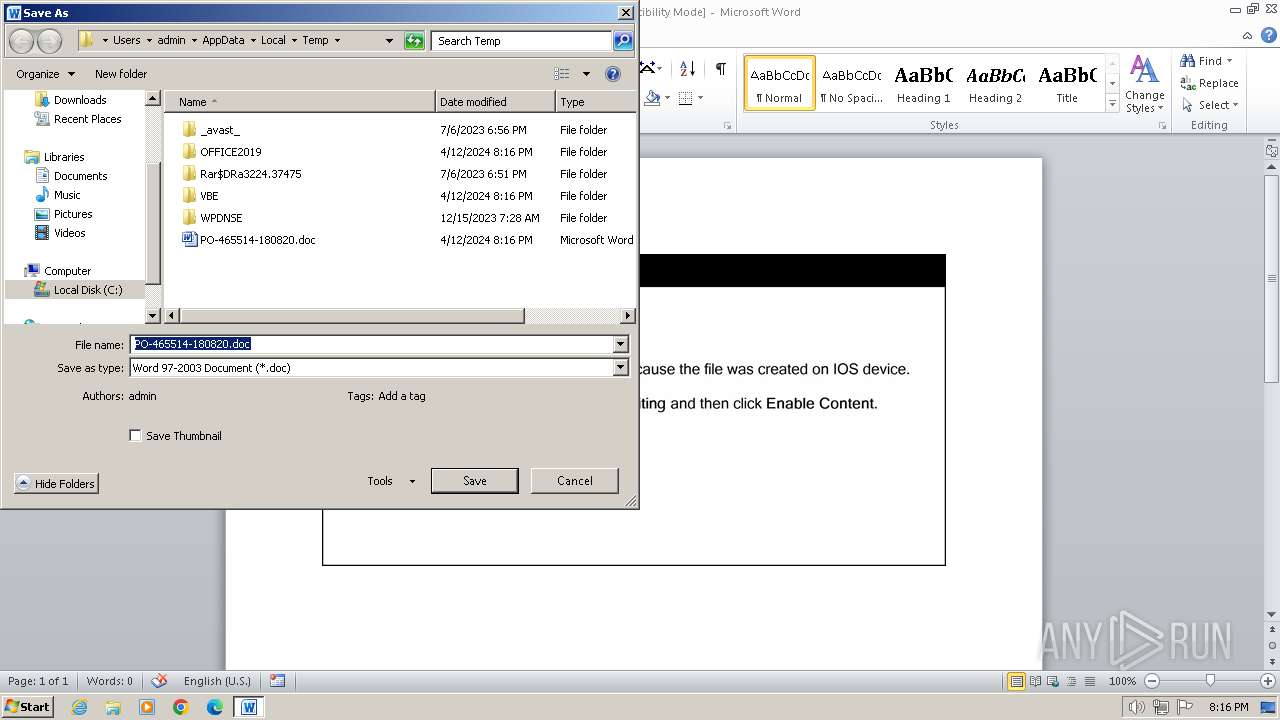Click the Search Temp input field
Image resolution: width=1280 pixels, height=720 pixels.
pyautogui.click(x=522, y=41)
